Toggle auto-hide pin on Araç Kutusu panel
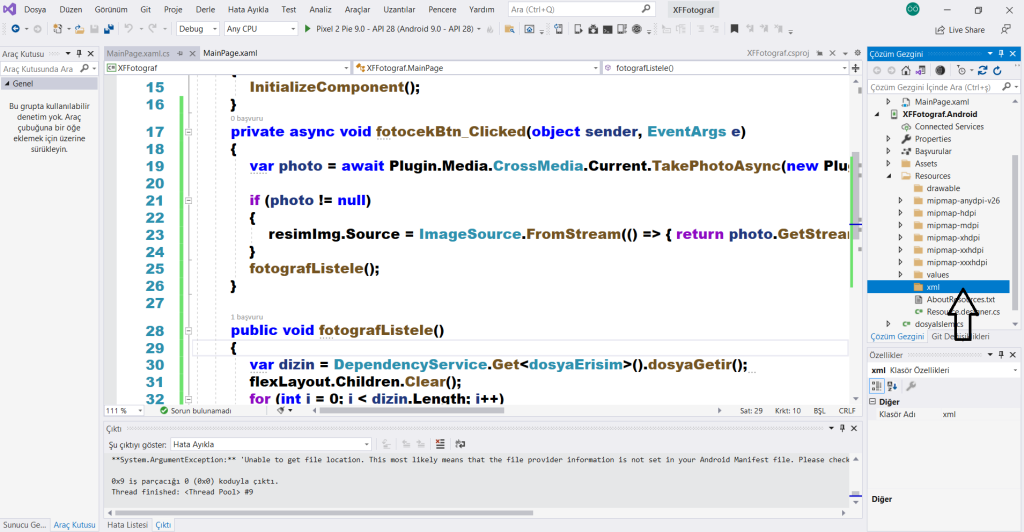Screen dimensions: 1024x532 tap(79, 53)
